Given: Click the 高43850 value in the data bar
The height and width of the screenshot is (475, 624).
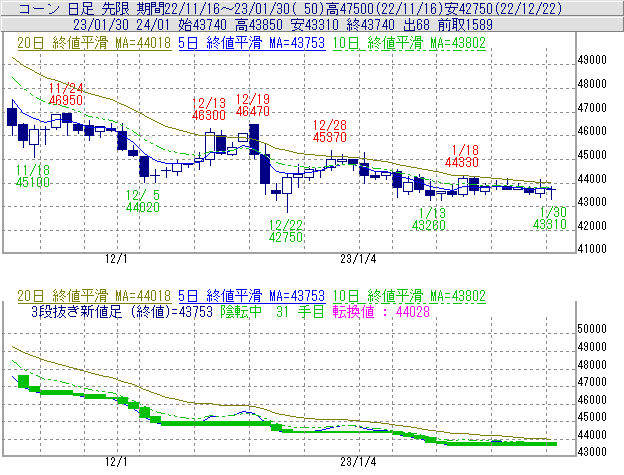Looking at the screenshot, I should pyautogui.click(x=259, y=25).
